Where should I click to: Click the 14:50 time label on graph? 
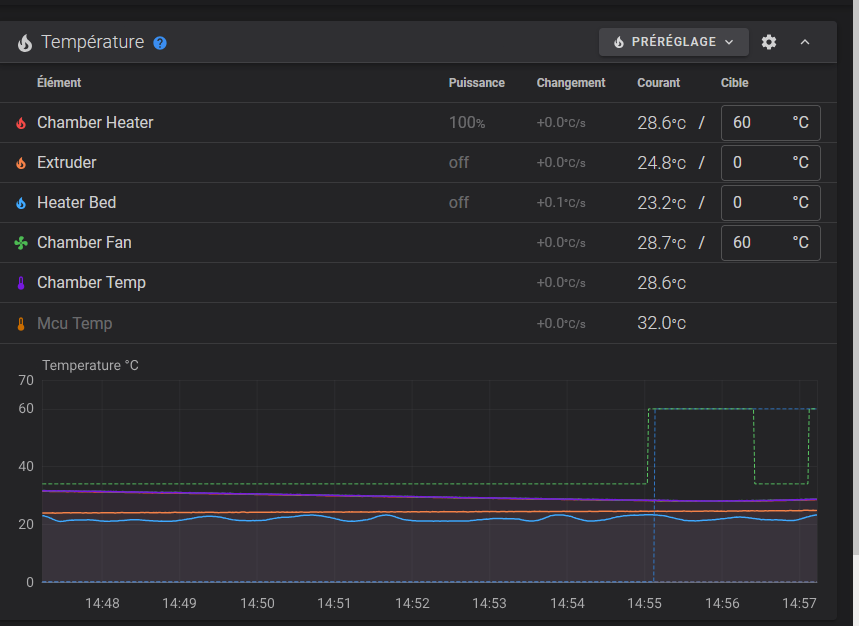click(257, 604)
